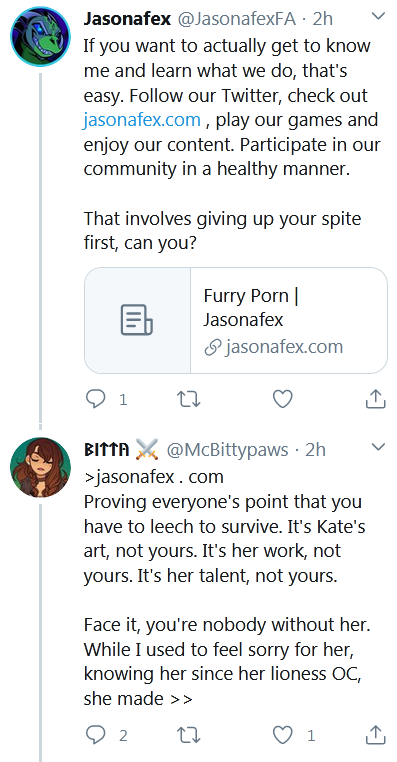Open more options chevron on Jasonafex's tweet
Screen dimensions: 397x762
pyautogui.click(x=378, y=16)
